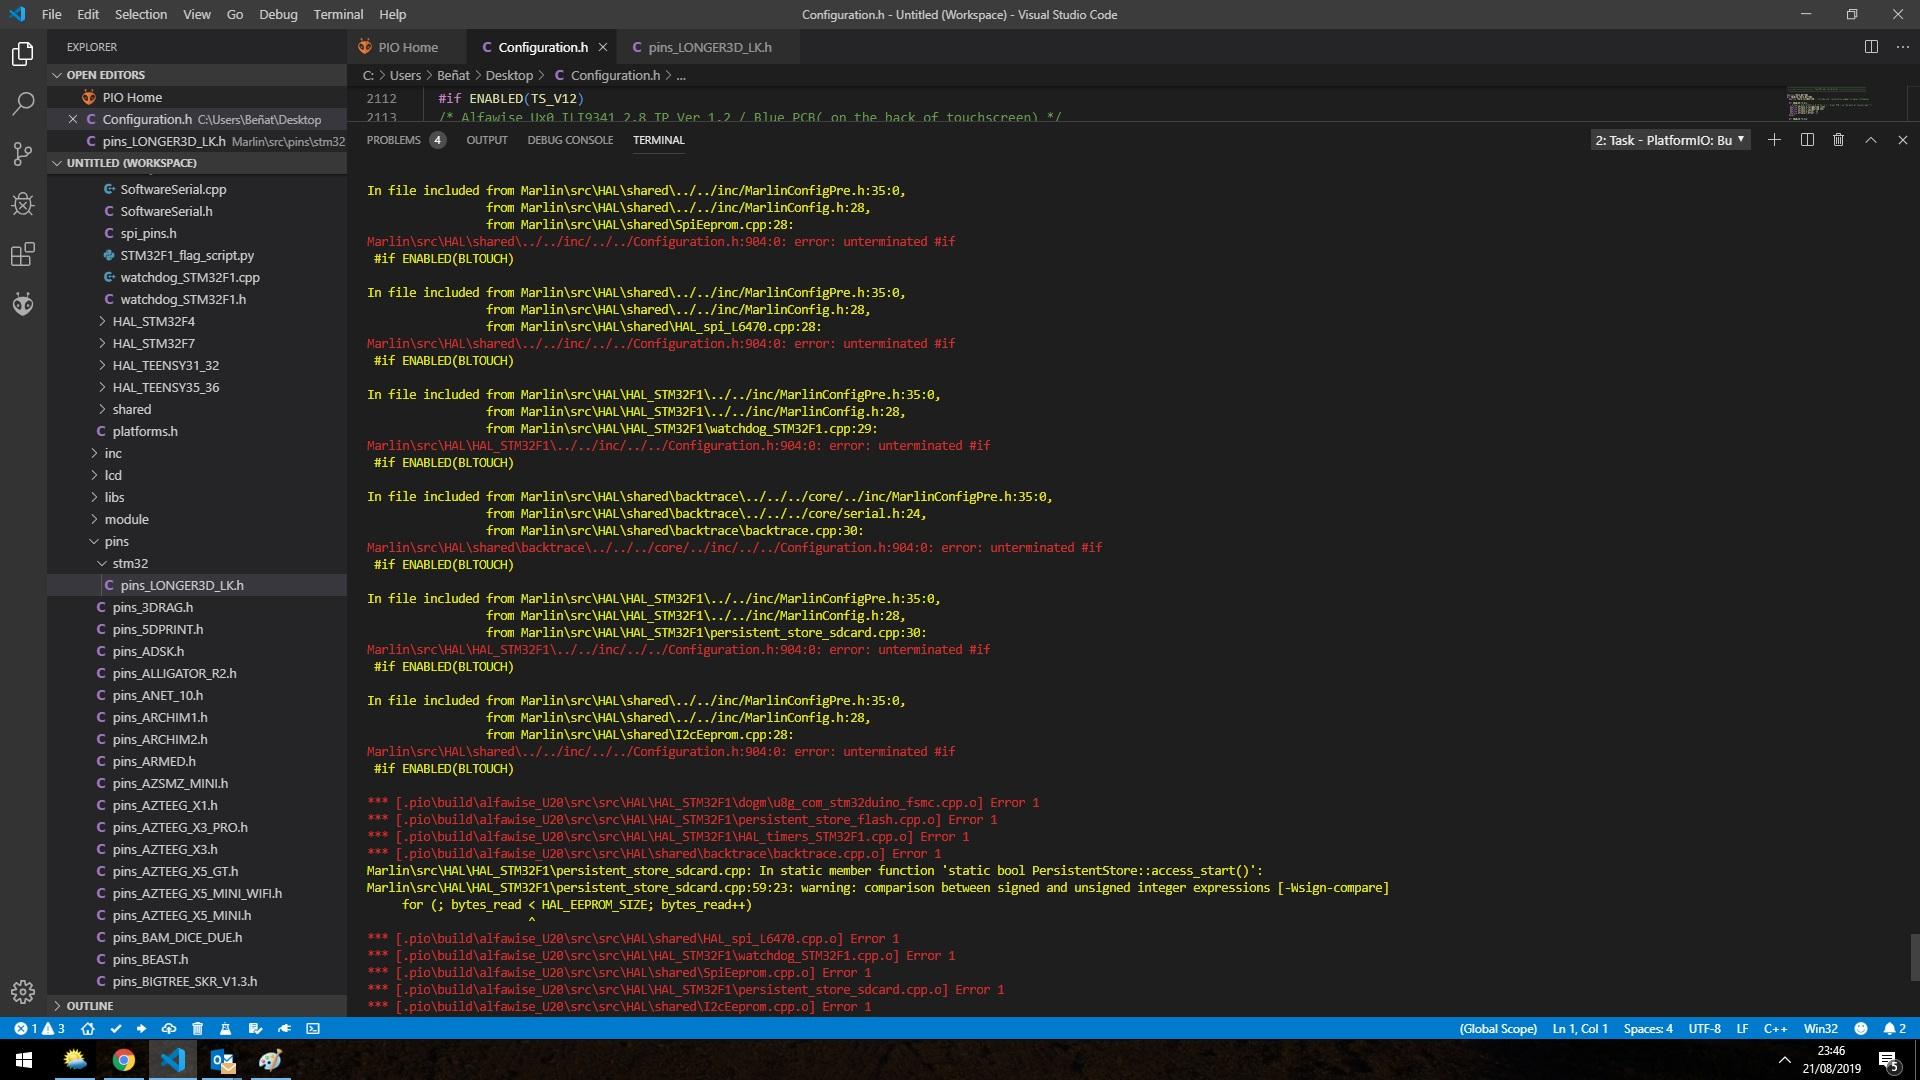1920x1080 pixels.
Task: Switch to pins_LONGER3D_LK.h editor tab
Action: point(709,47)
